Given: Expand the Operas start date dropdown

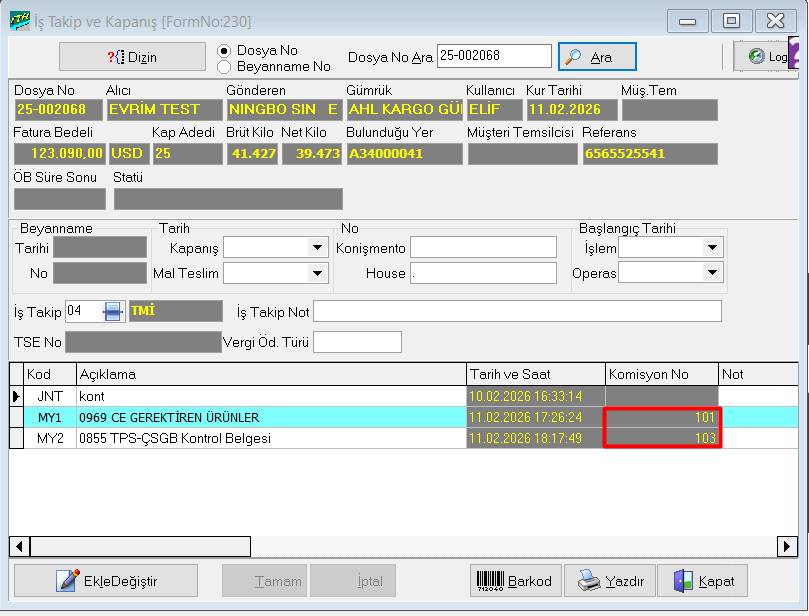Looking at the screenshot, I should 712,273.
